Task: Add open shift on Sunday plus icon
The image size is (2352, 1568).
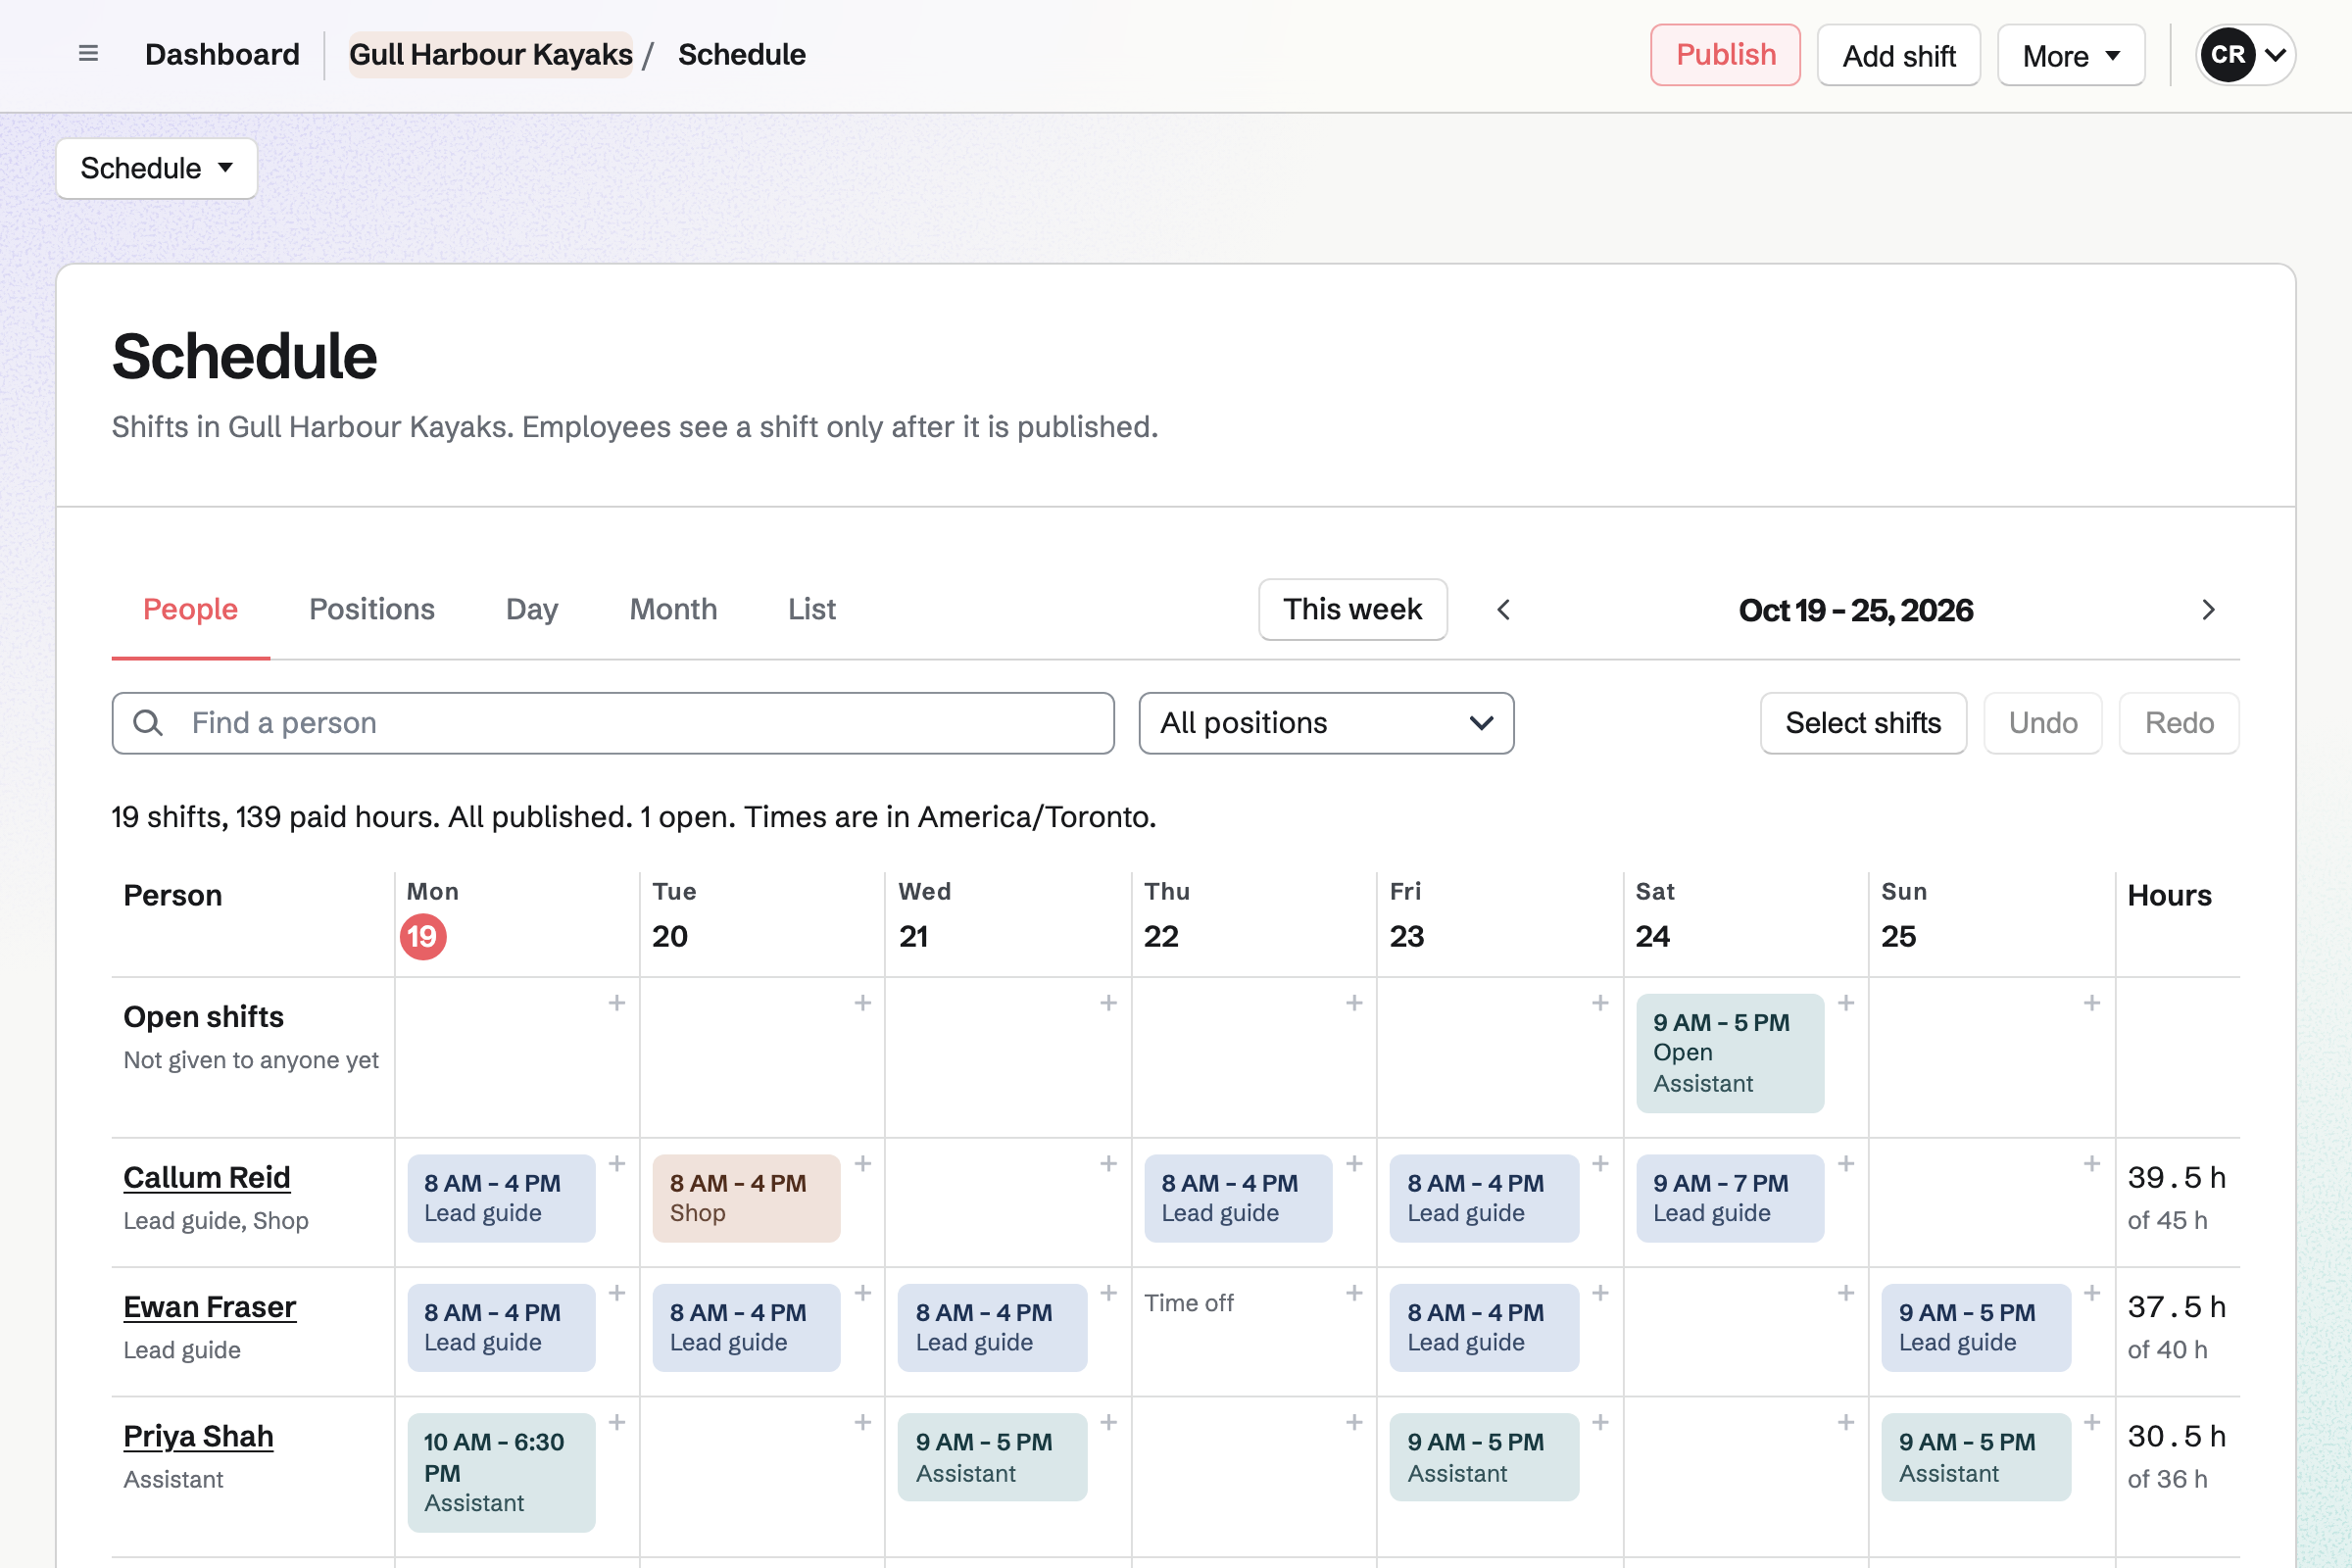Action: click(2091, 1003)
